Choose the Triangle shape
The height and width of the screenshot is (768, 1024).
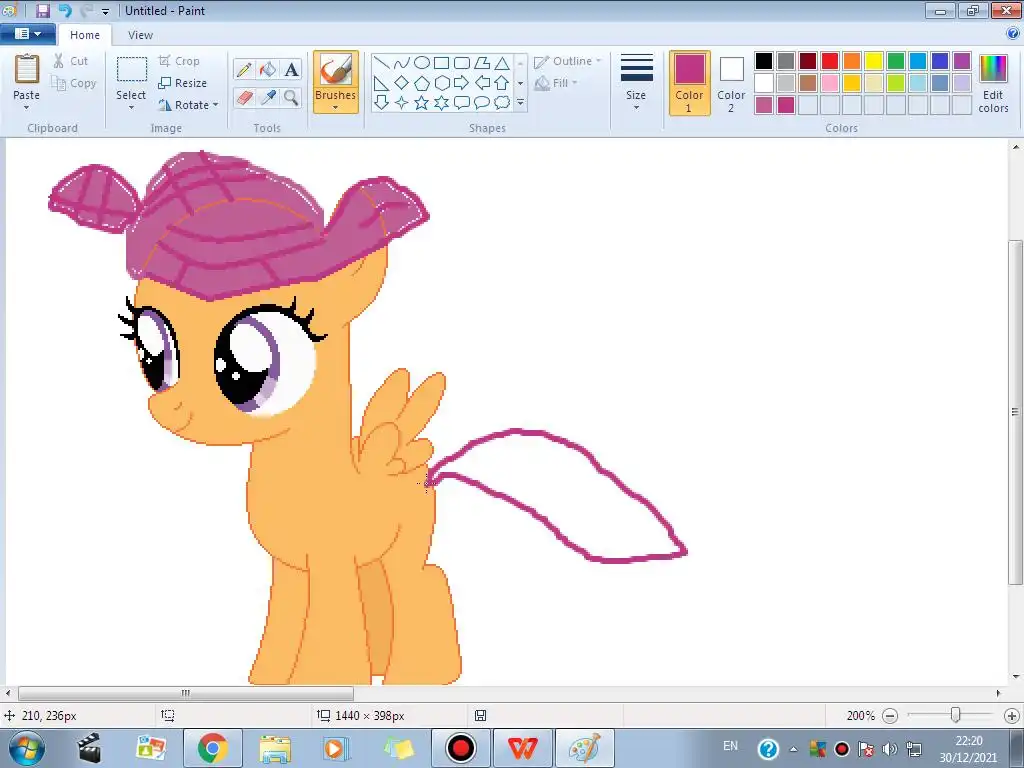(502, 63)
